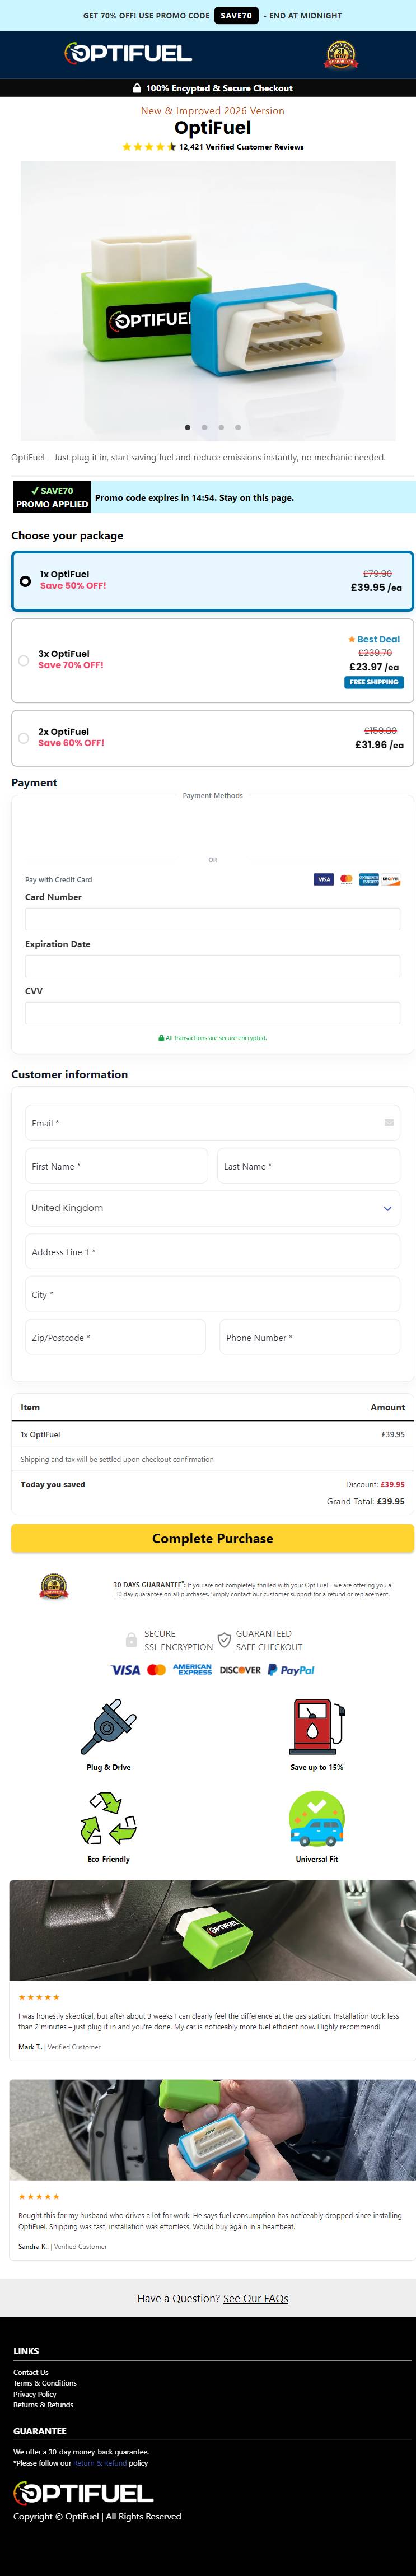Viewport: 416px width, 2576px height.
Task: Click the chevron arrow of the country selector
Action: [388, 1208]
